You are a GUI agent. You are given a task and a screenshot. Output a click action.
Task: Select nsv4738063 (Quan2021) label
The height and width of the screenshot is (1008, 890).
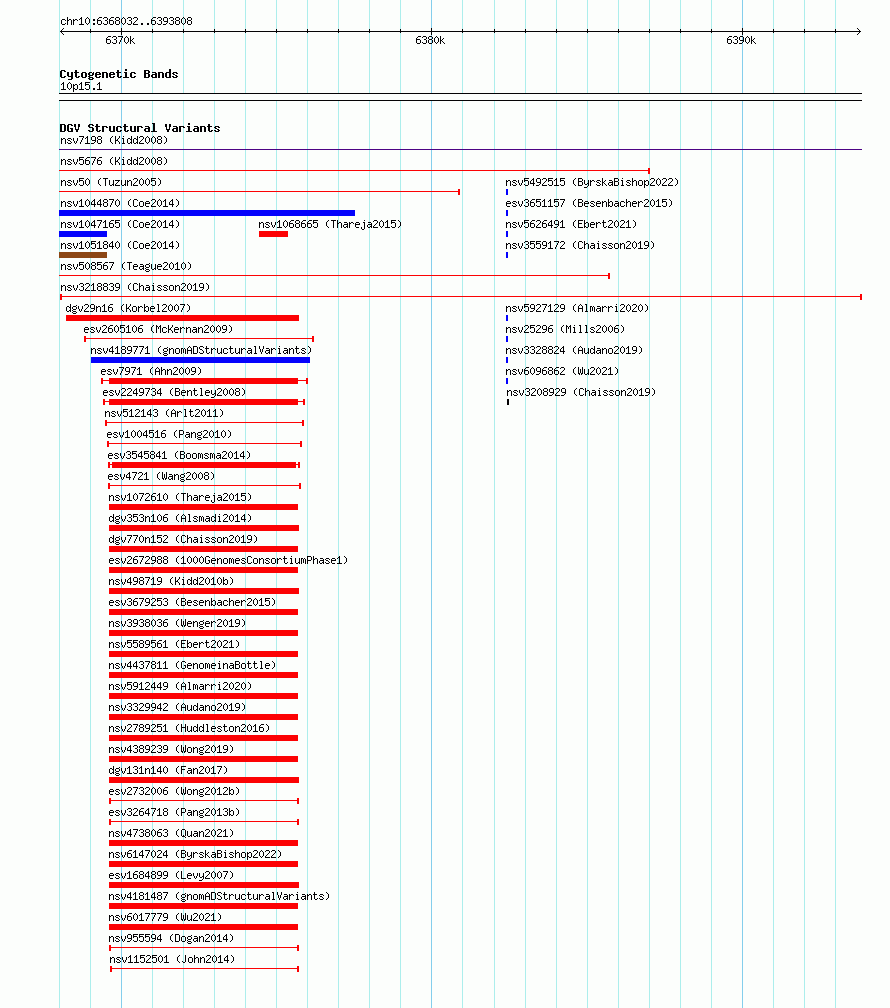pos(171,833)
